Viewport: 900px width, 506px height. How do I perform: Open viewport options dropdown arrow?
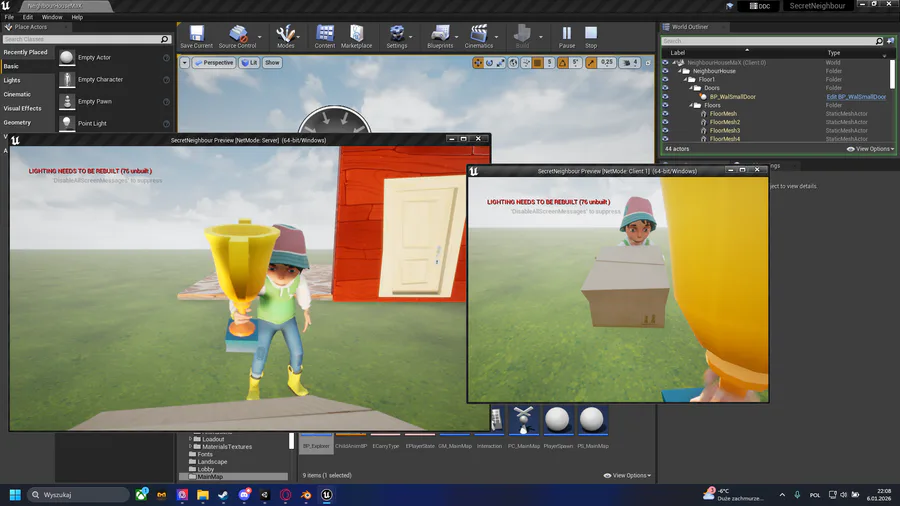(184, 63)
